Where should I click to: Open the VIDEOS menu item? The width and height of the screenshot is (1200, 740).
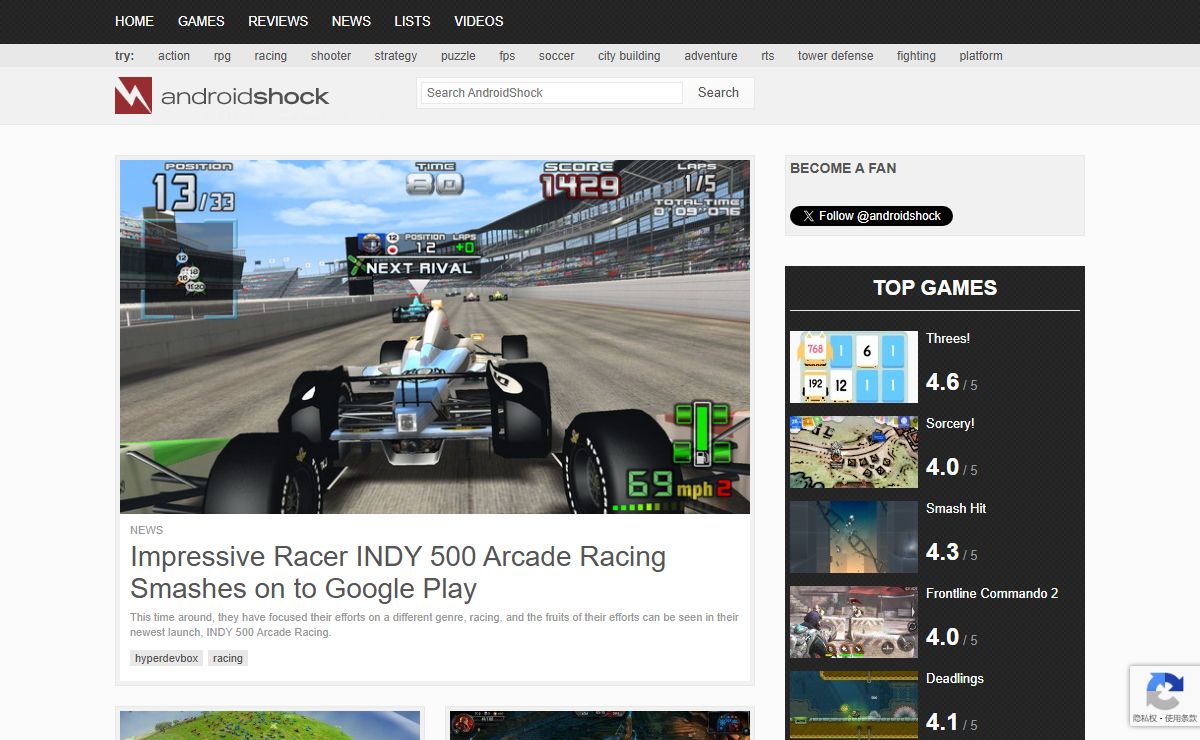point(479,21)
